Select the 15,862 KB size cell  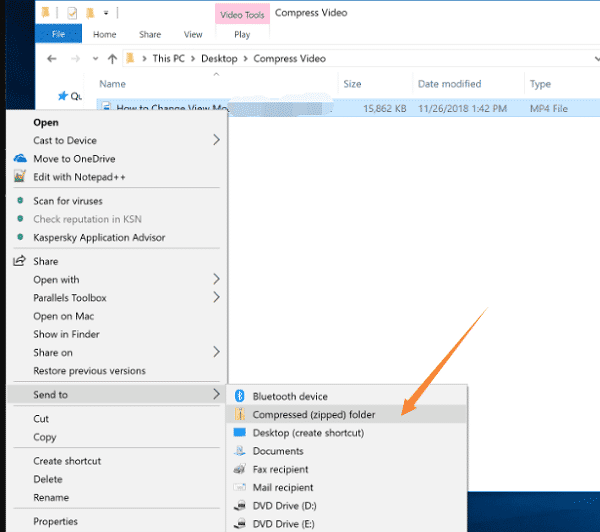pyautogui.click(x=385, y=109)
